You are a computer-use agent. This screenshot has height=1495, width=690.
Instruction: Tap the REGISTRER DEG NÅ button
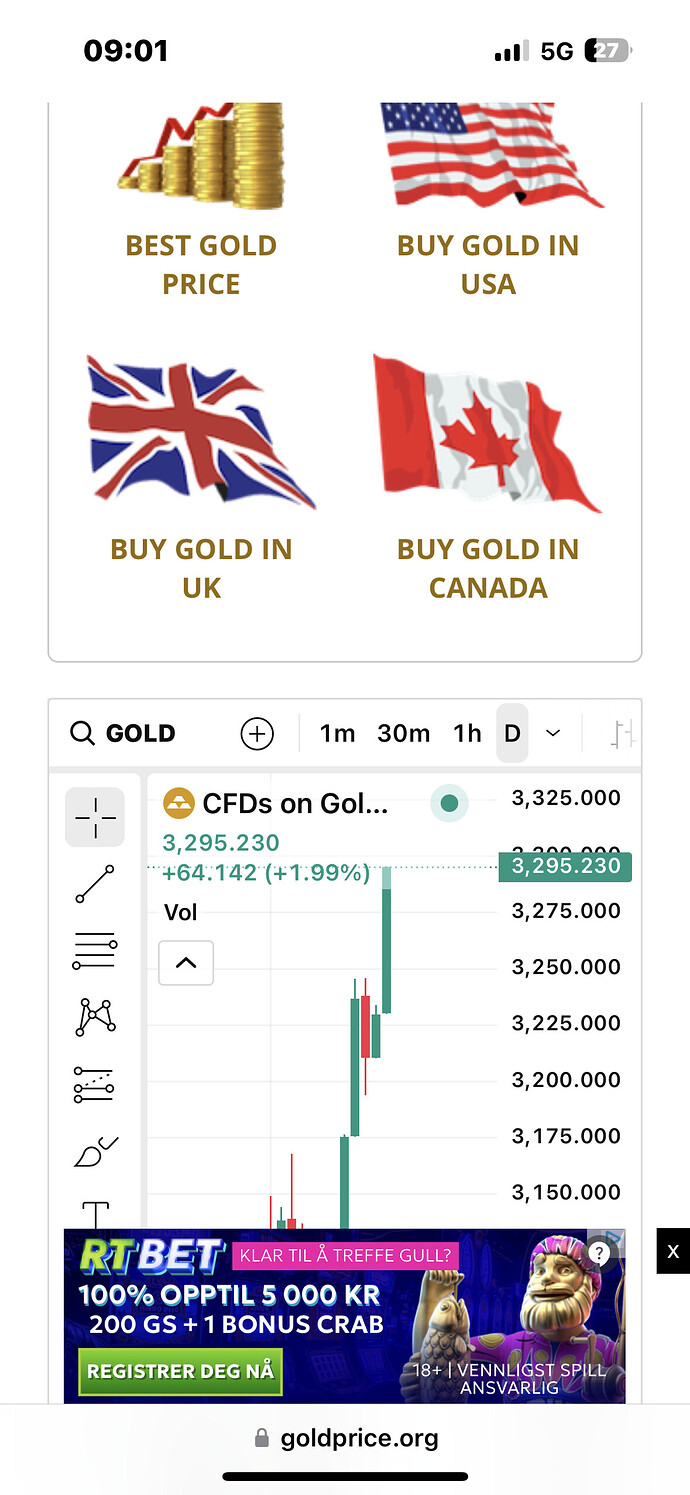click(x=181, y=1370)
